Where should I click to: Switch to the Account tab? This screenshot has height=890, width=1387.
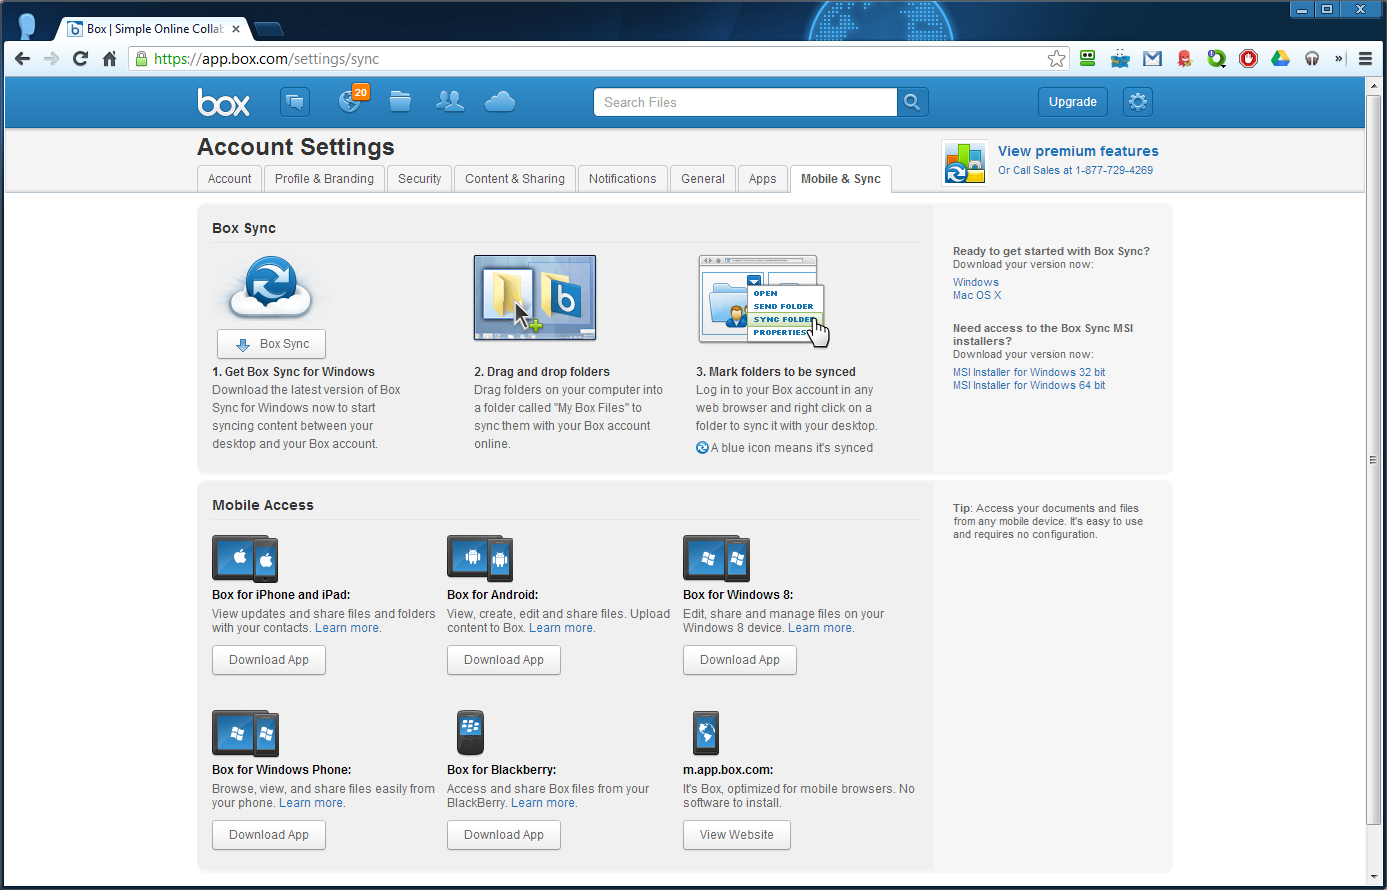(230, 179)
